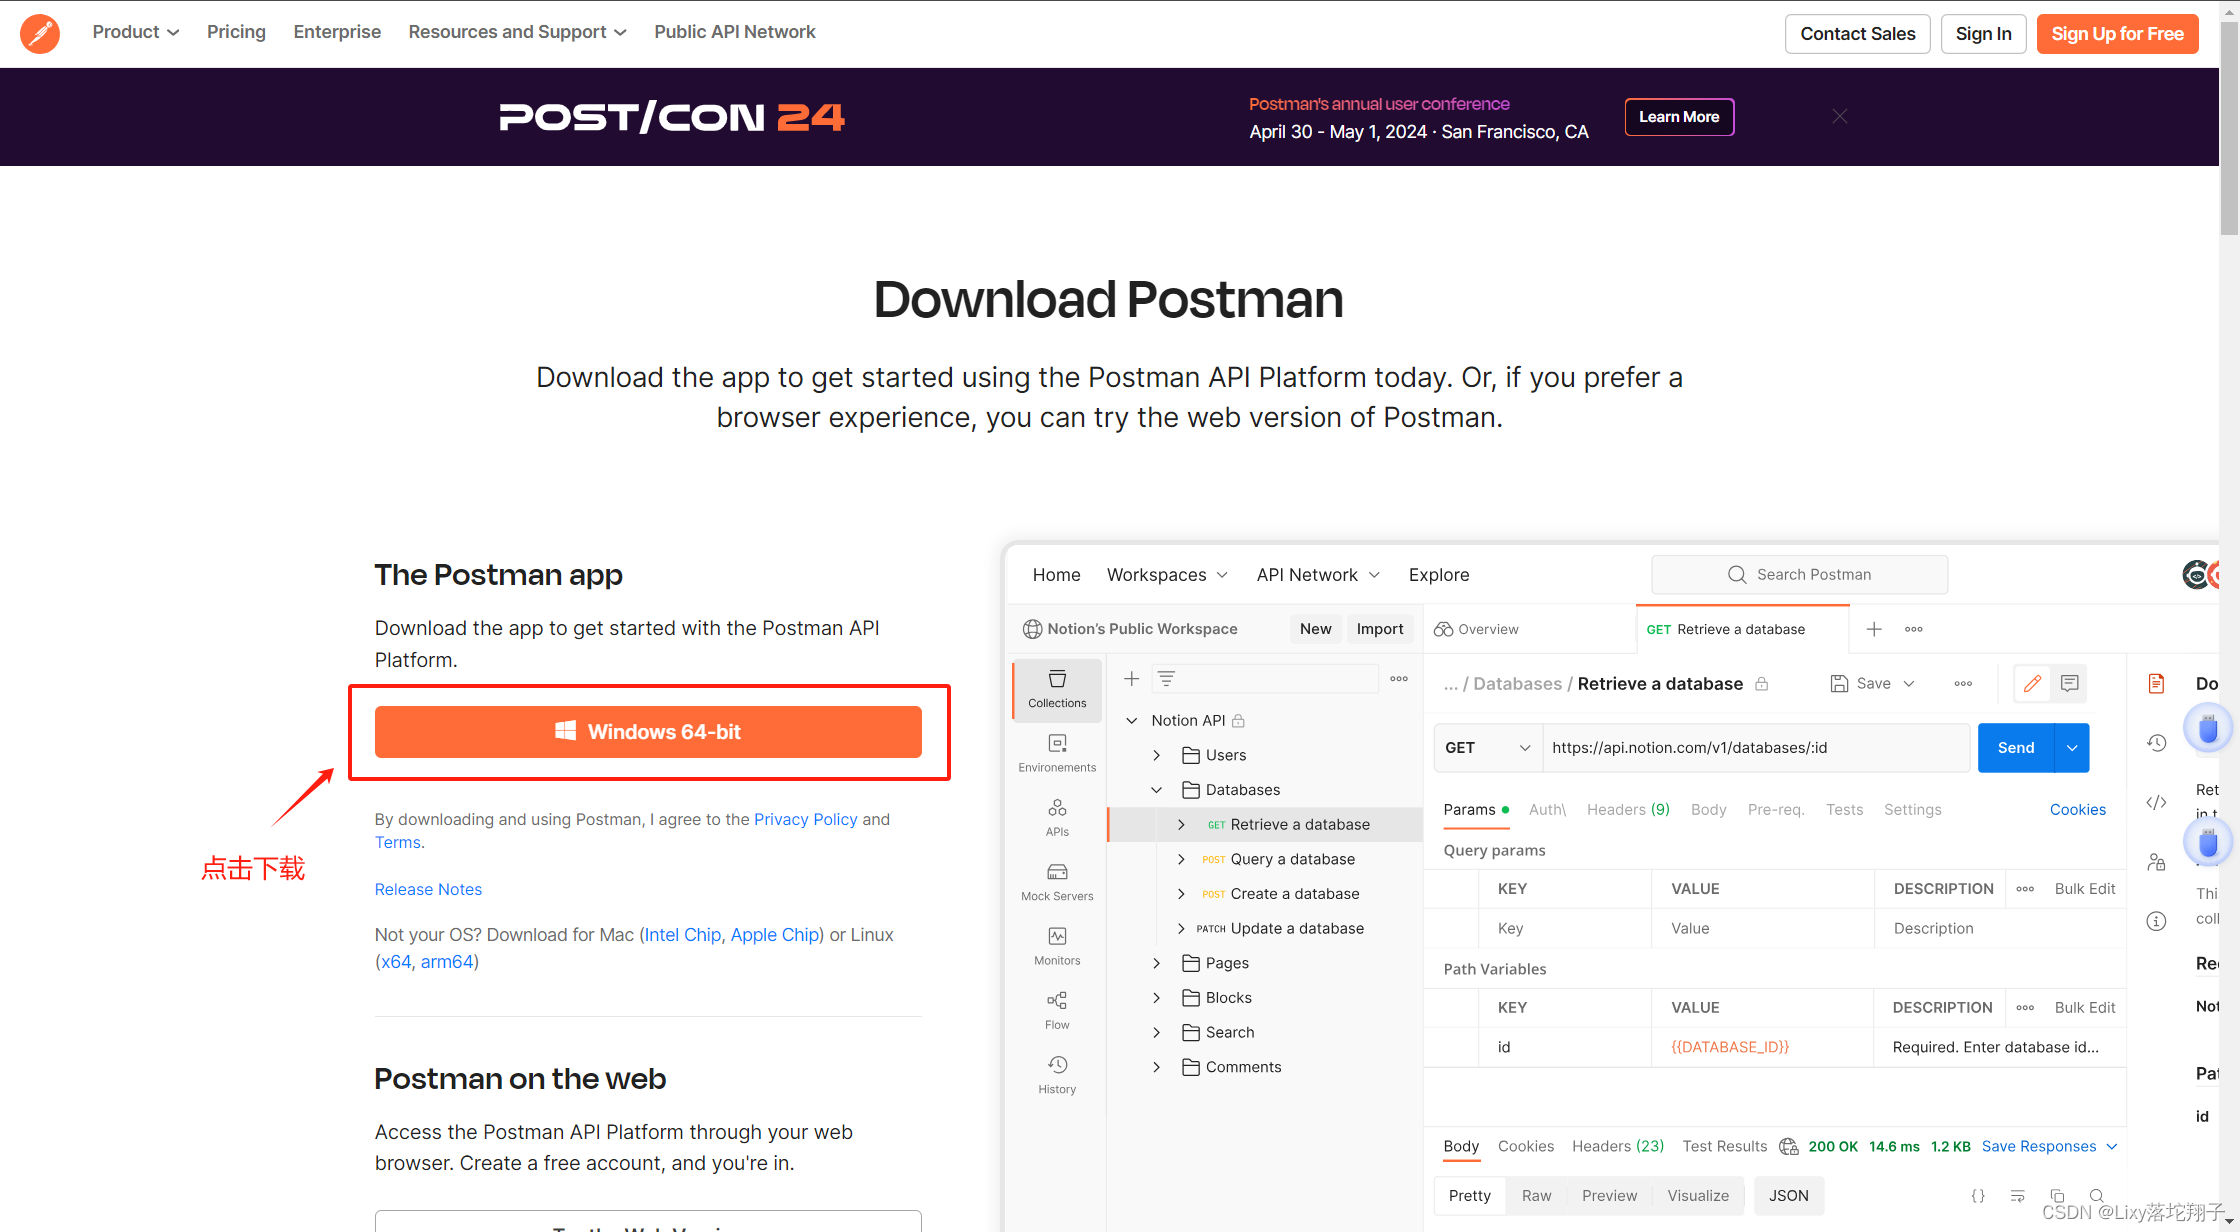Select the Mock Servers icon
The width and height of the screenshot is (2240, 1232).
click(1057, 882)
